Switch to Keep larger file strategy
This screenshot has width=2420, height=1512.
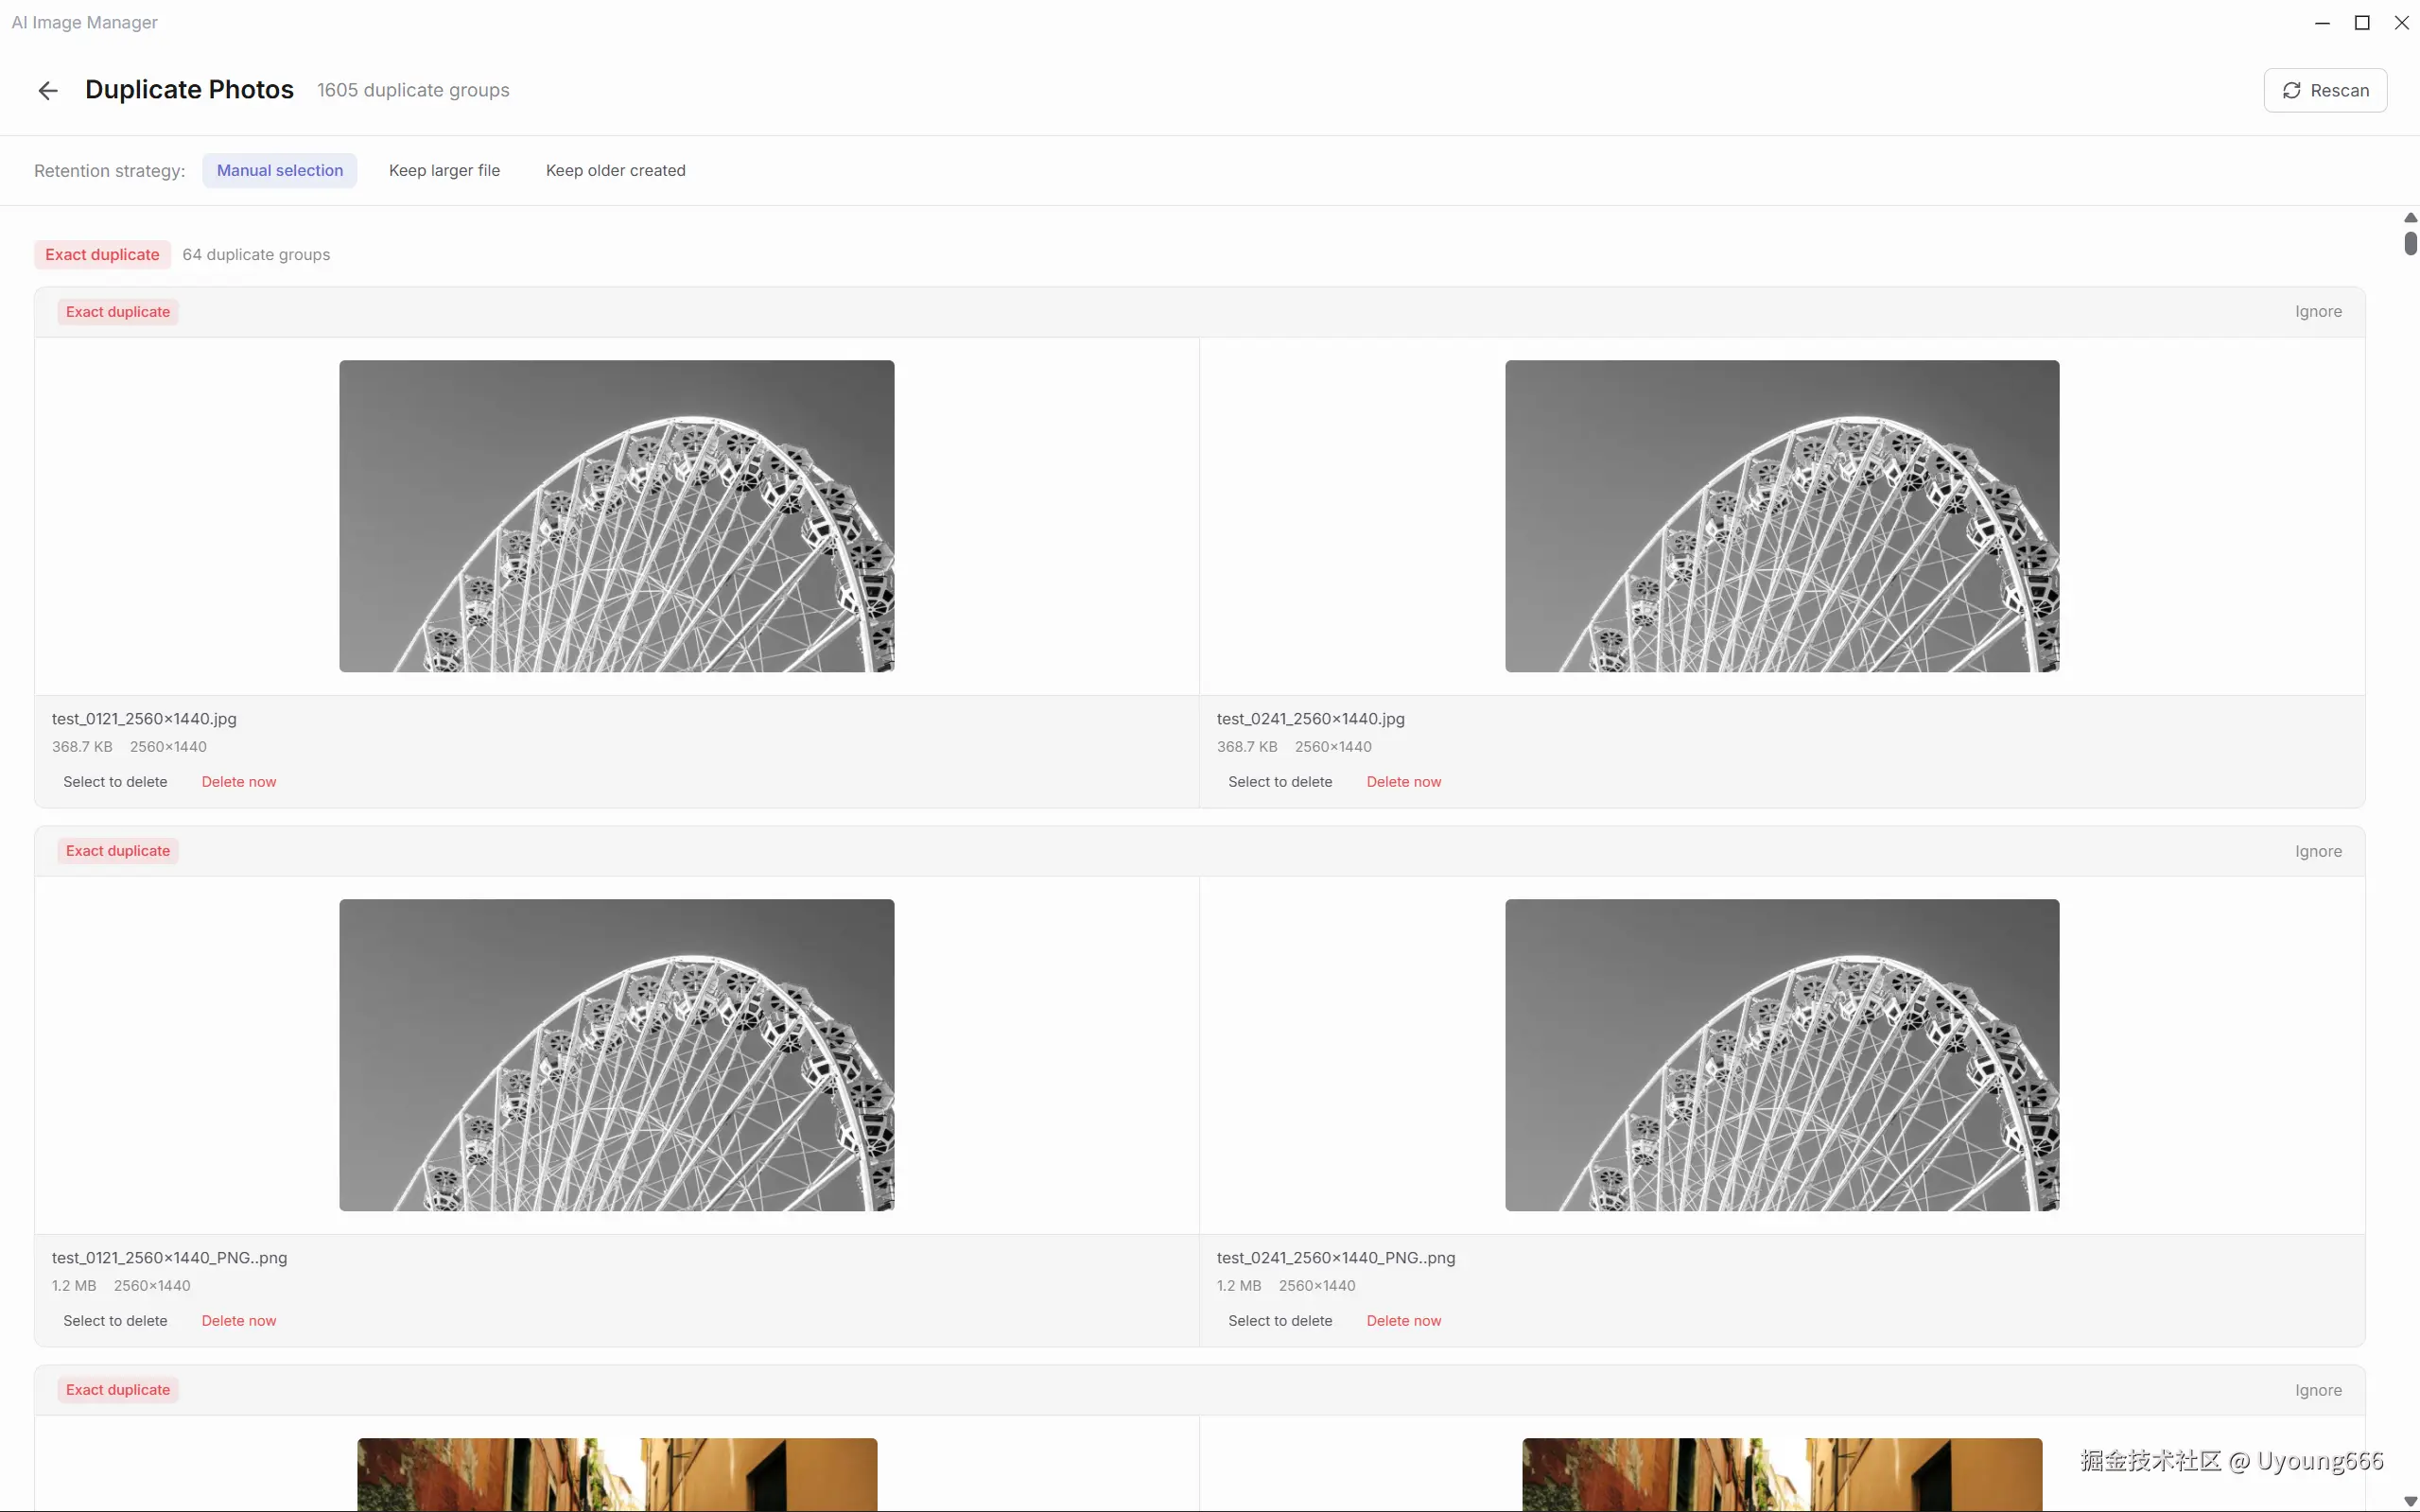444,171
